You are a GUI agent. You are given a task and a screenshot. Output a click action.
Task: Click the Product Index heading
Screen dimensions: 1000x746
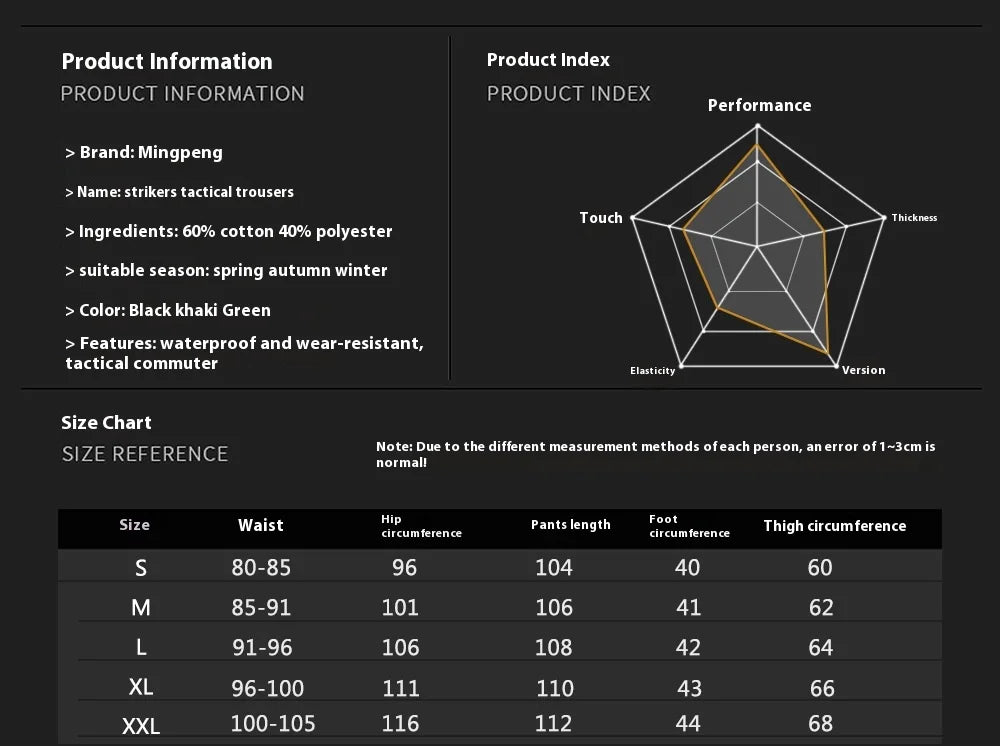[x=548, y=60]
